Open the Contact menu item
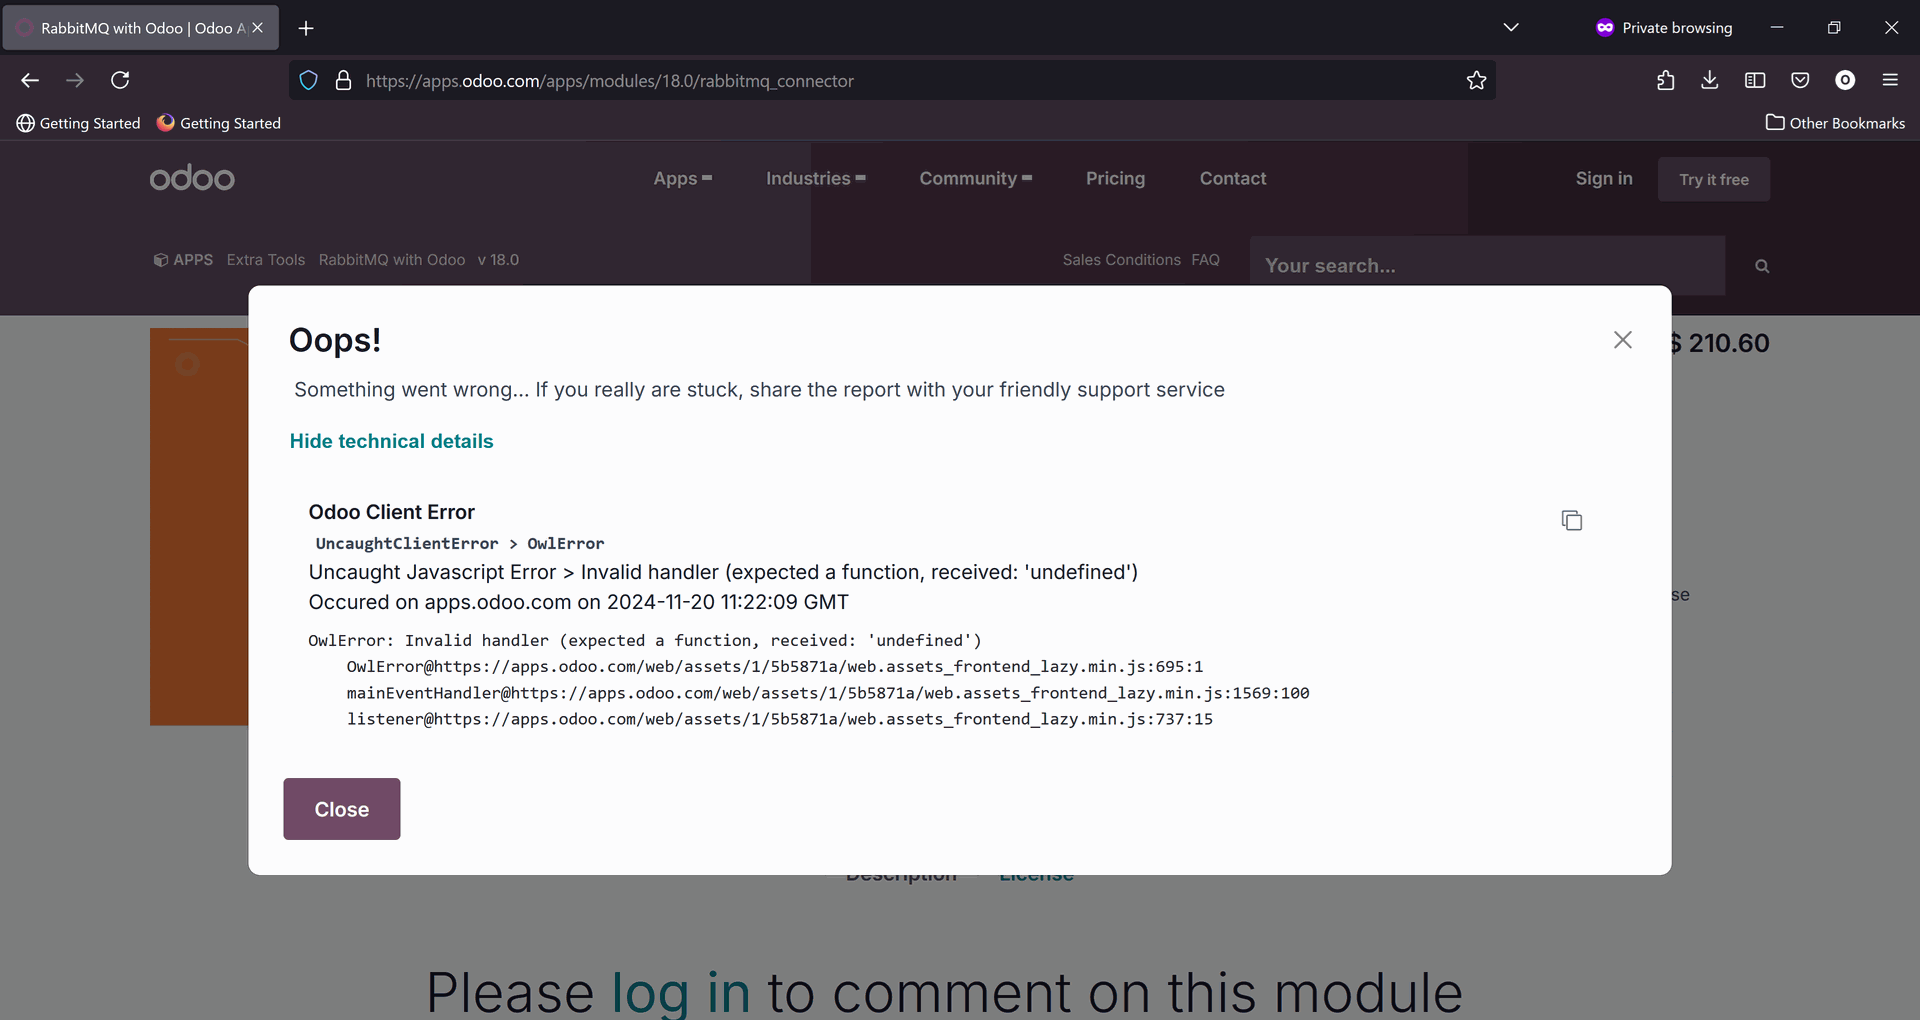Image resolution: width=1920 pixels, height=1020 pixels. 1232,178
